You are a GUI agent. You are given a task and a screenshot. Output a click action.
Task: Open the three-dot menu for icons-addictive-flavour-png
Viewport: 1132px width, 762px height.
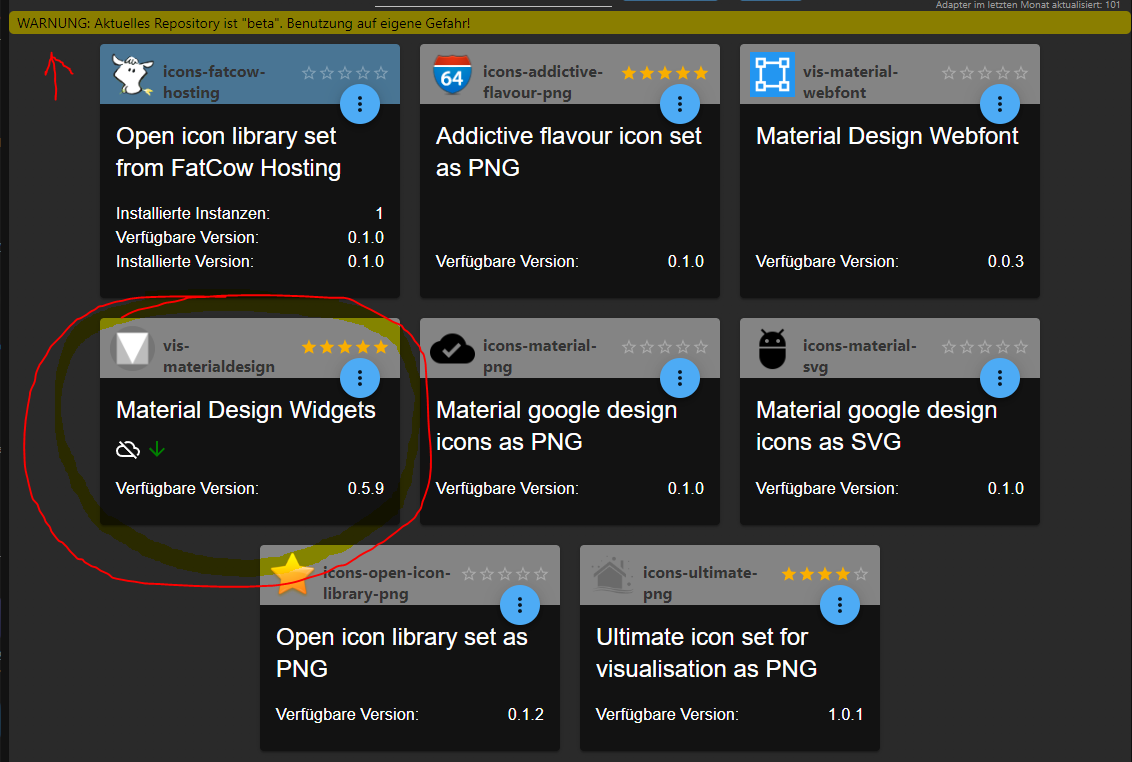(680, 104)
